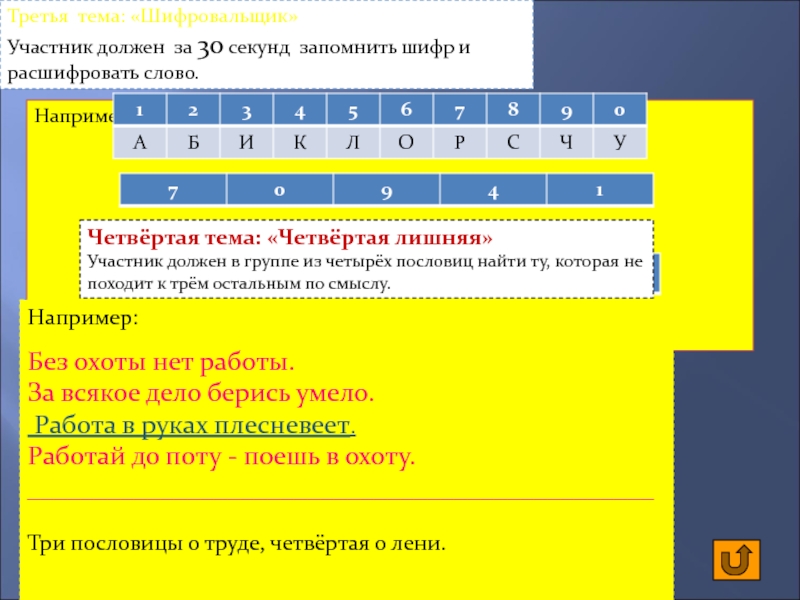Click the letter cell 'А'
The image size is (800, 600).
140,142
